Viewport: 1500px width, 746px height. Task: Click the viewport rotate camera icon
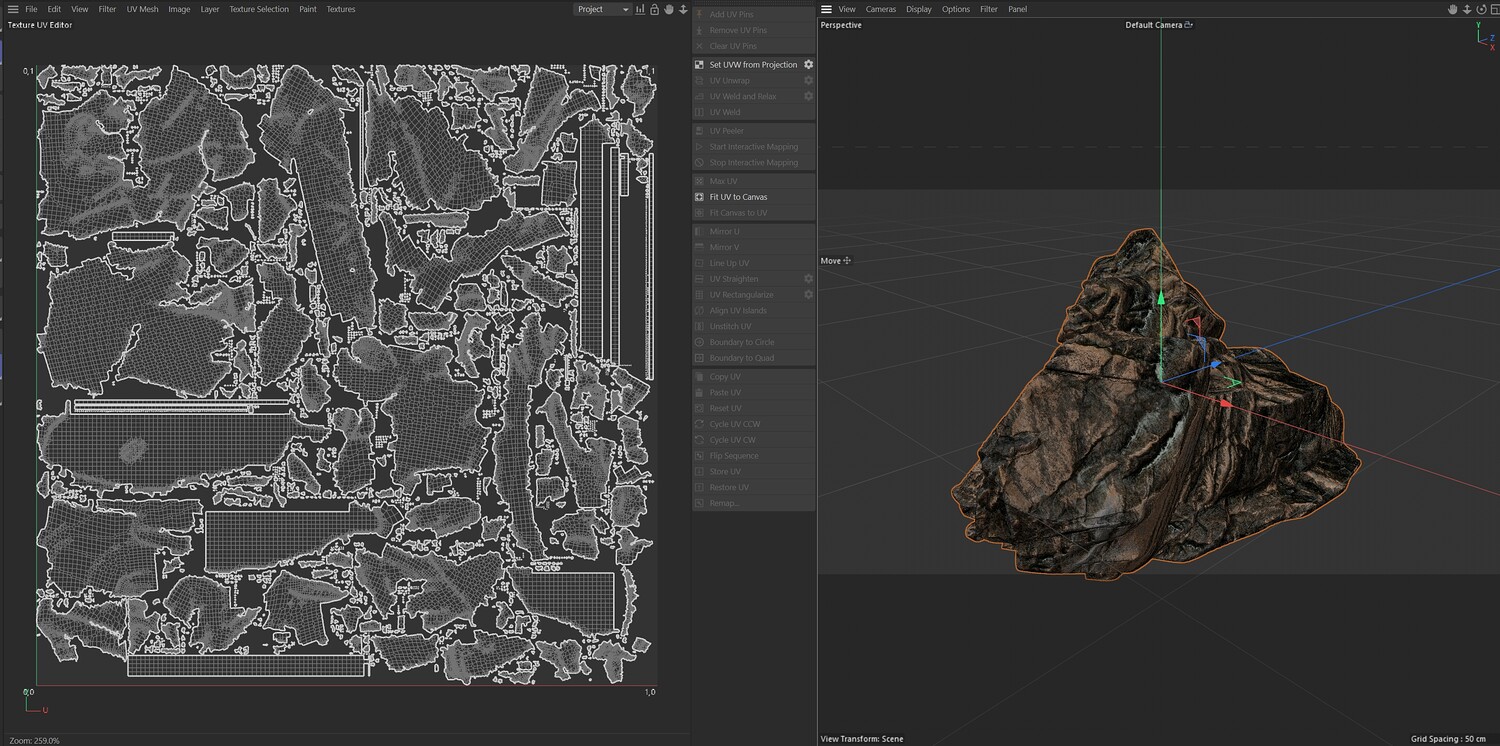(x=1481, y=9)
